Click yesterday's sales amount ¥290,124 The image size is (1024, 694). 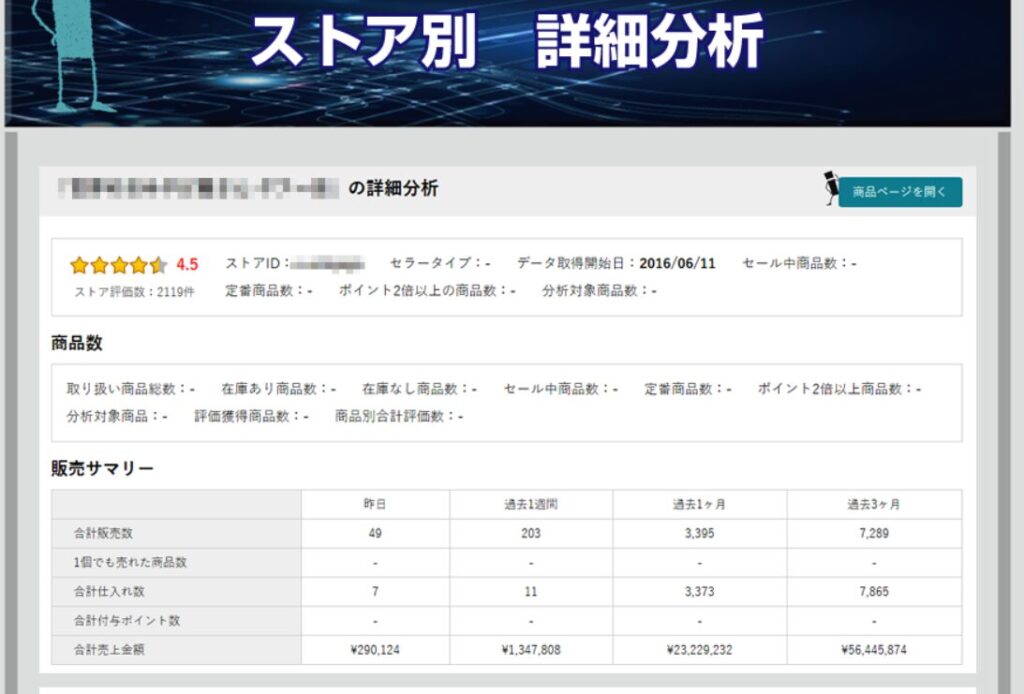click(375, 650)
